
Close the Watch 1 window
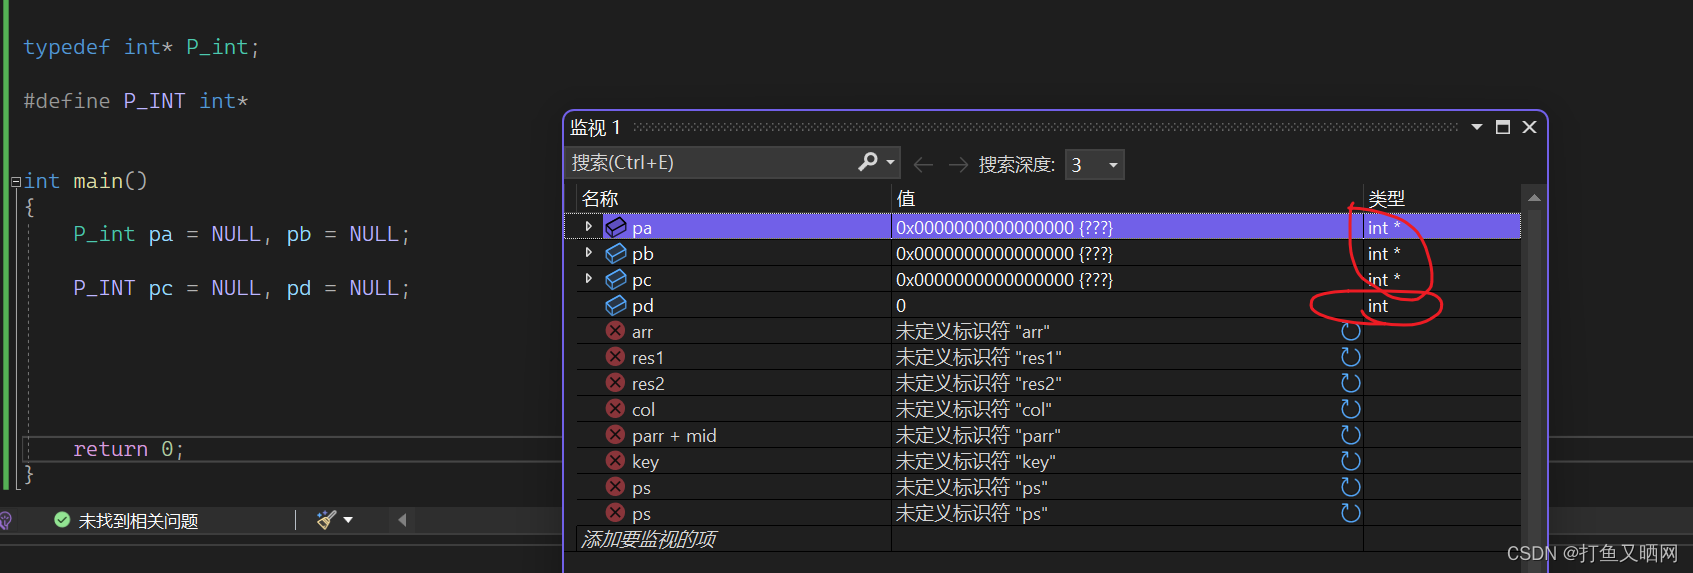click(x=1529, y=127)
